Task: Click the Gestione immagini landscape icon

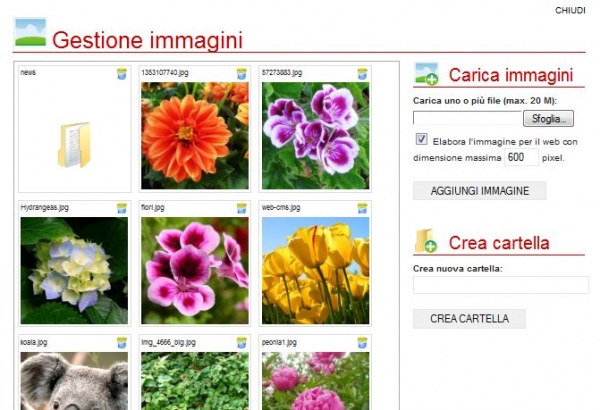Action: [30, 32]
